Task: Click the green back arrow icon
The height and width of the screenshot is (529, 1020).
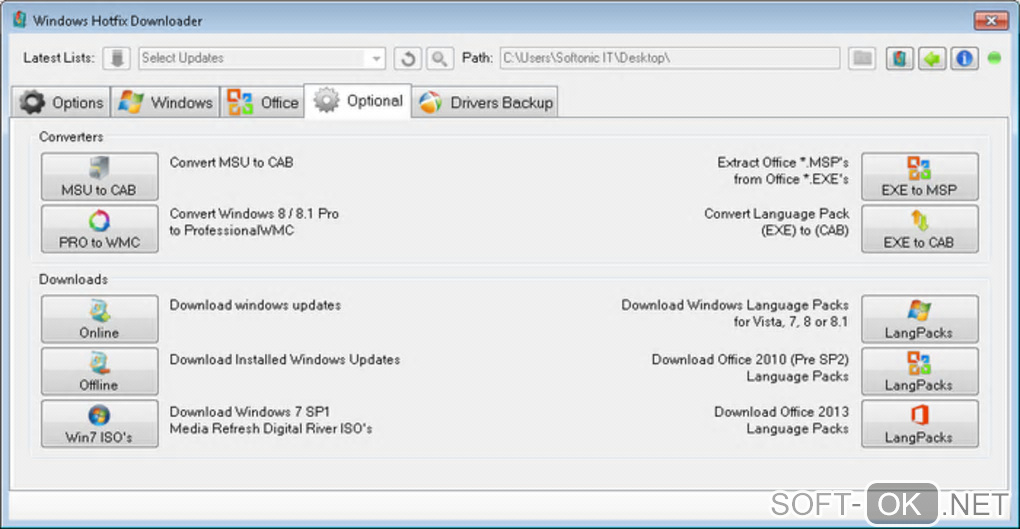Action: pos(932,59)
